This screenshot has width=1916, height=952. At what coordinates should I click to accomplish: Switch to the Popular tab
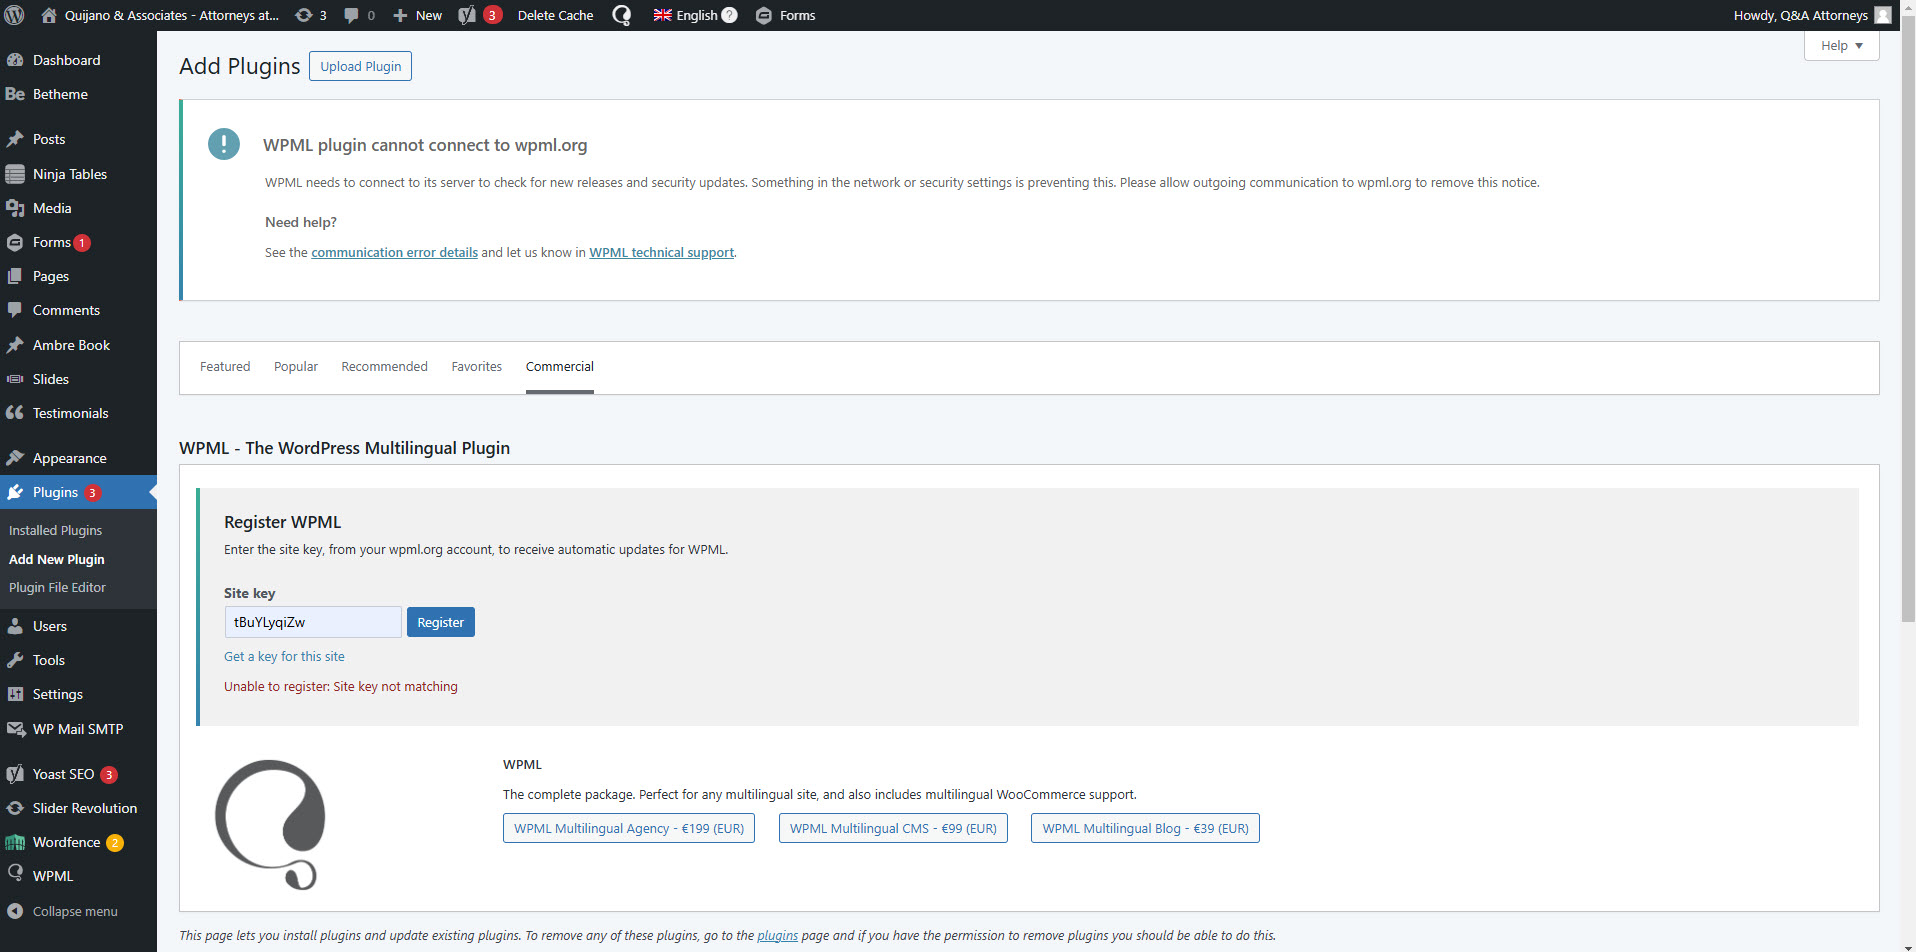click(296, 367)
